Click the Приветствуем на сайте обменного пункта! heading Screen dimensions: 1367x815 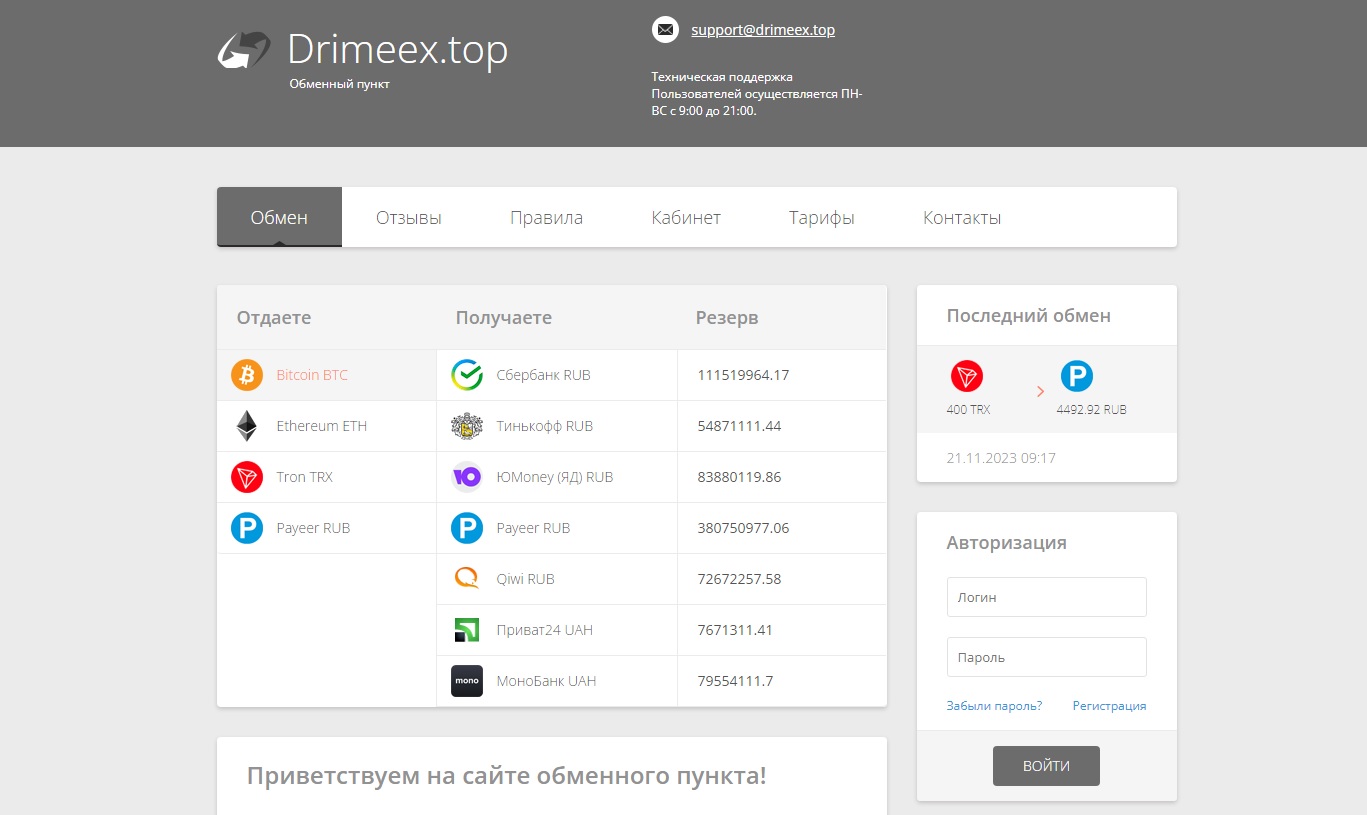(507, 776)
